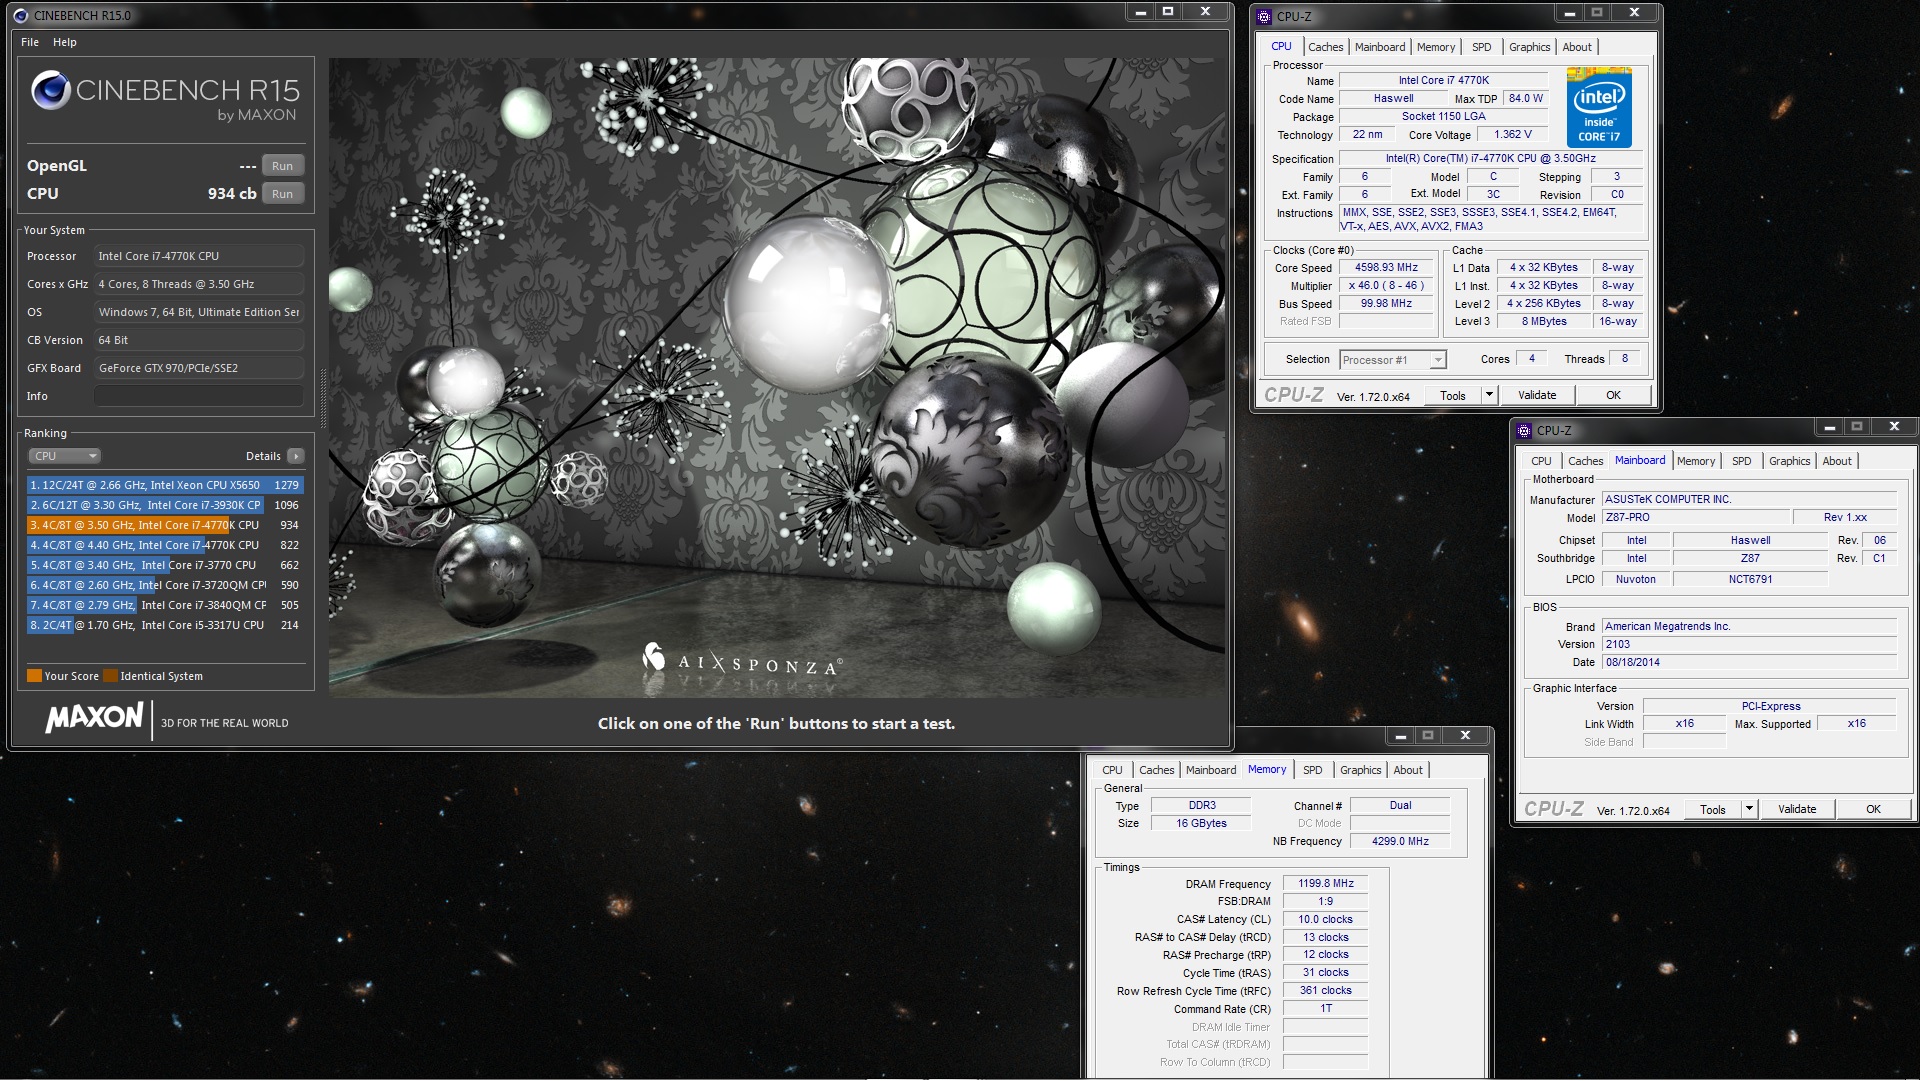Image resolution: width=1920 pixels, height=1081 pixels.
Task: Open the ranking CPU dropdown
Action: [x=64, y=456]
